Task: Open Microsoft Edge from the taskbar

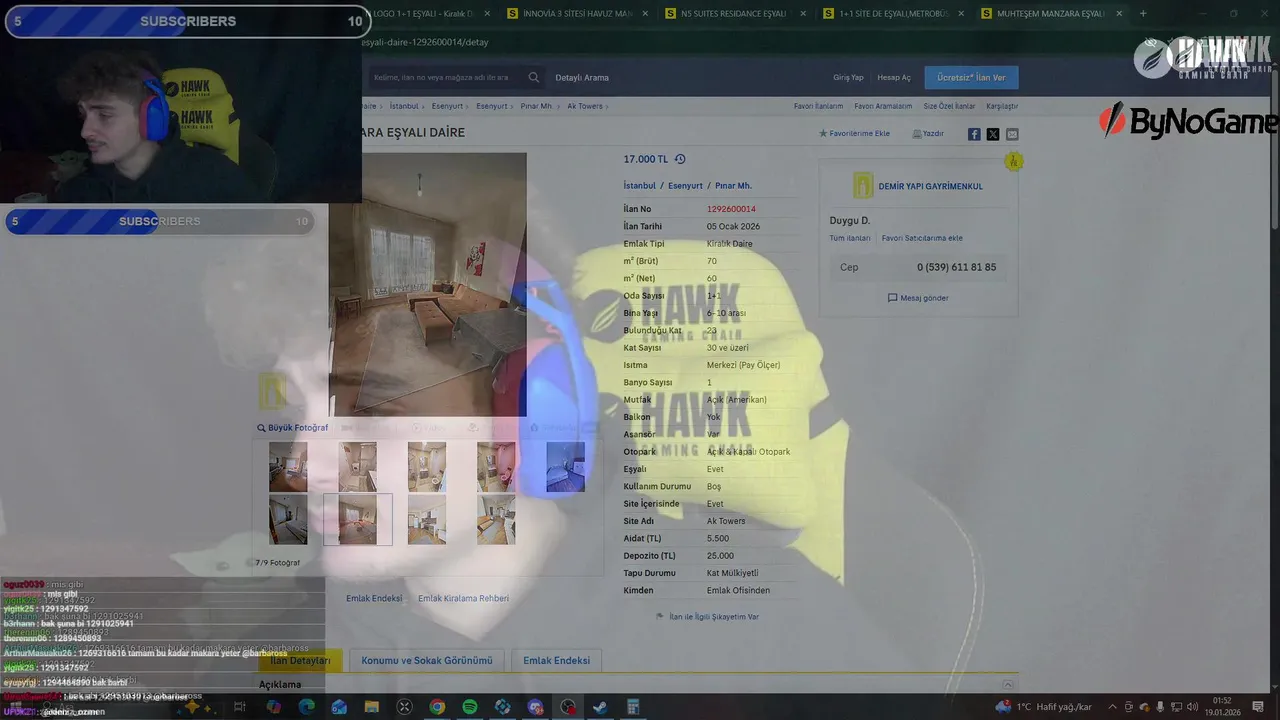Action: pyautogui.click(x=306, y=707)
